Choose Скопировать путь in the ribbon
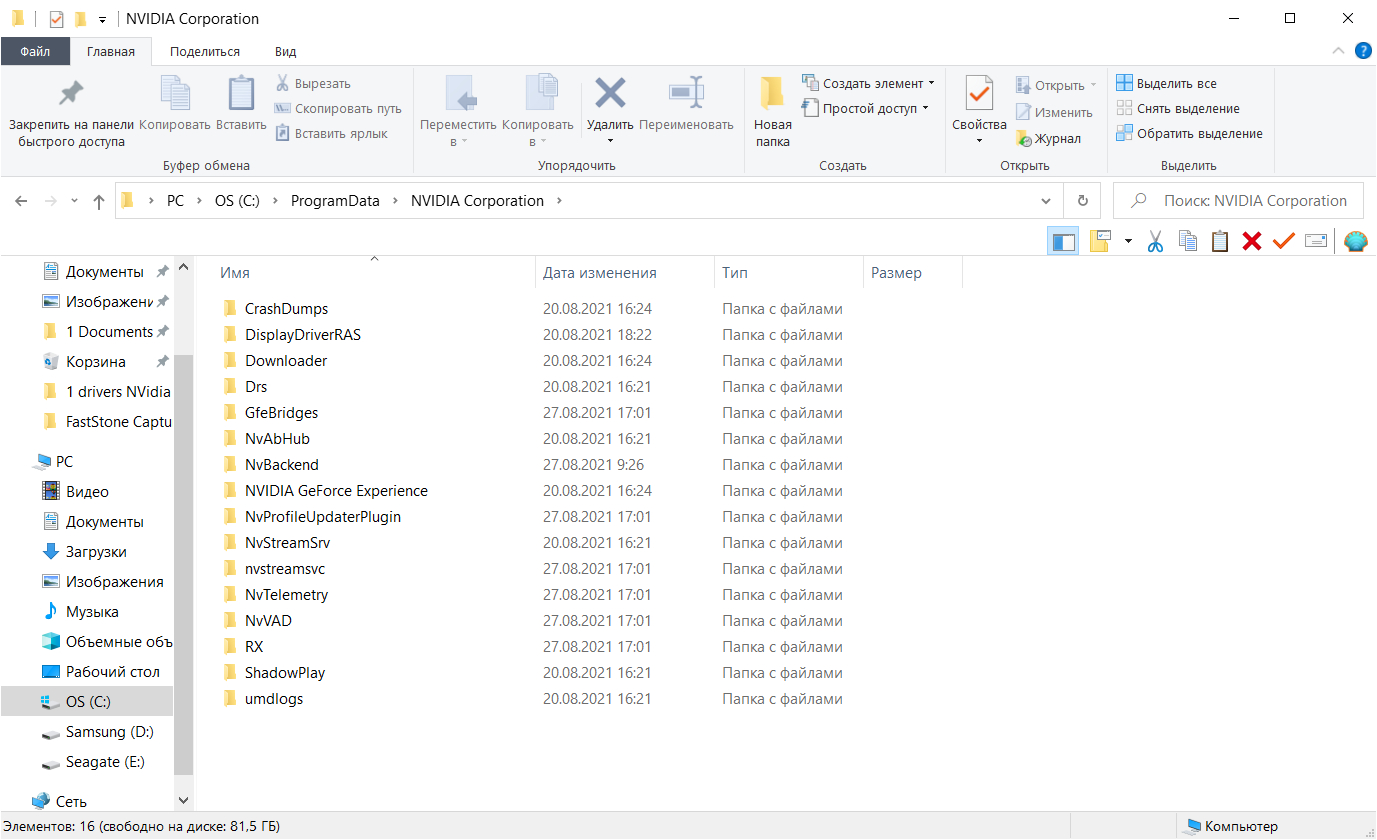Image resolution: width=1377 pixels, height=840 pixels. 338,109
